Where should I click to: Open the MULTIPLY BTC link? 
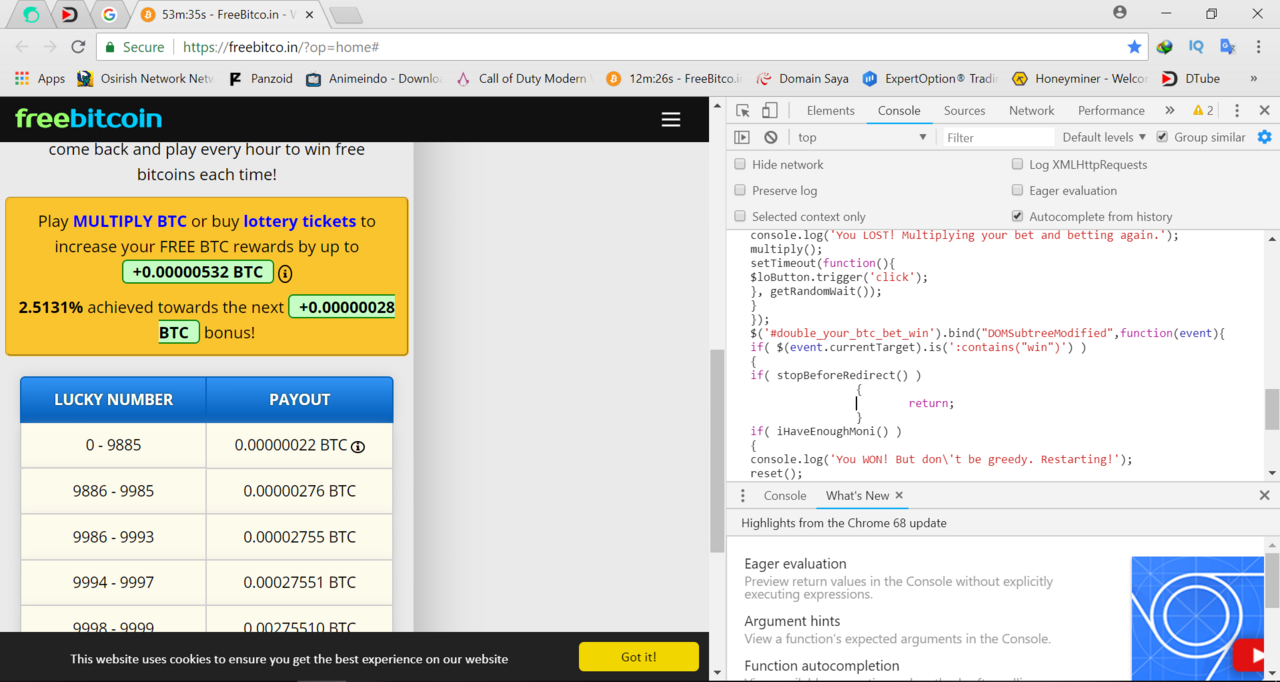point(130,221)
